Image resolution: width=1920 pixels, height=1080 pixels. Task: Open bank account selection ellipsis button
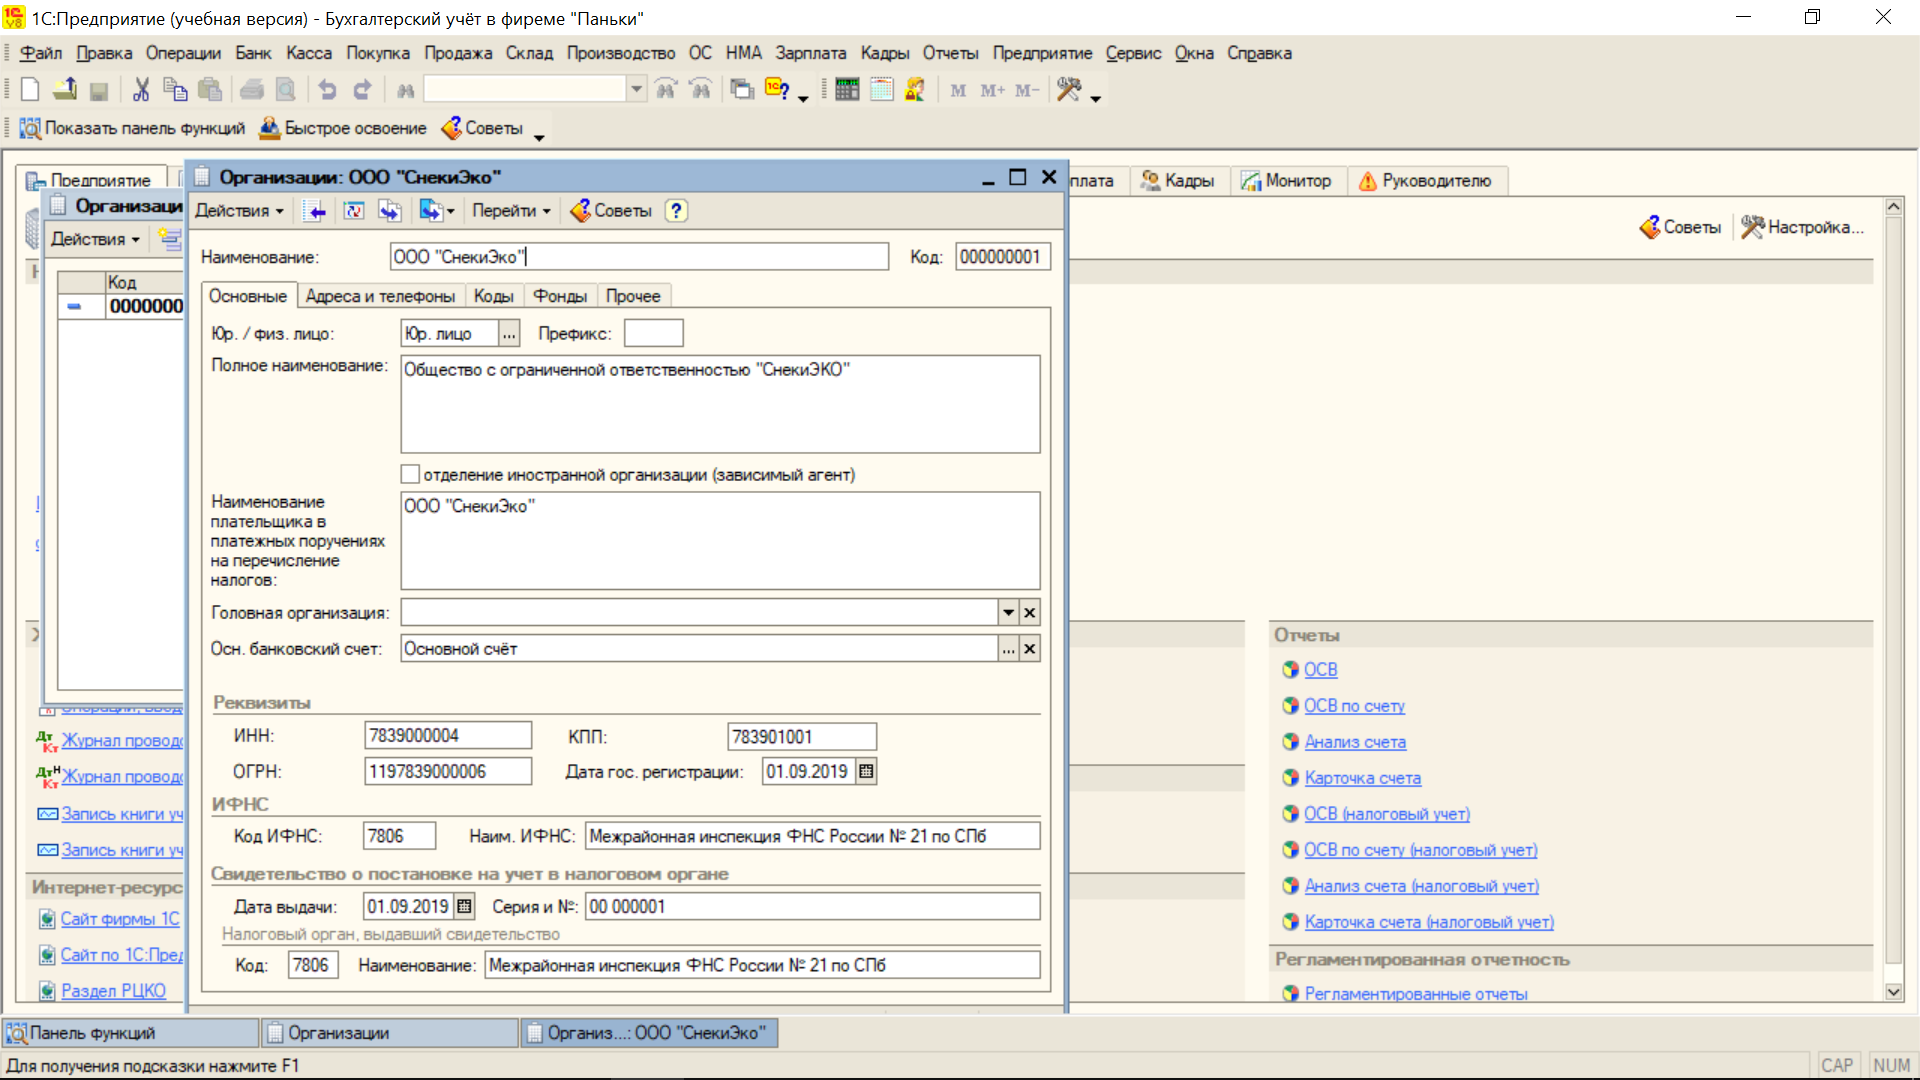[1008, 649]
